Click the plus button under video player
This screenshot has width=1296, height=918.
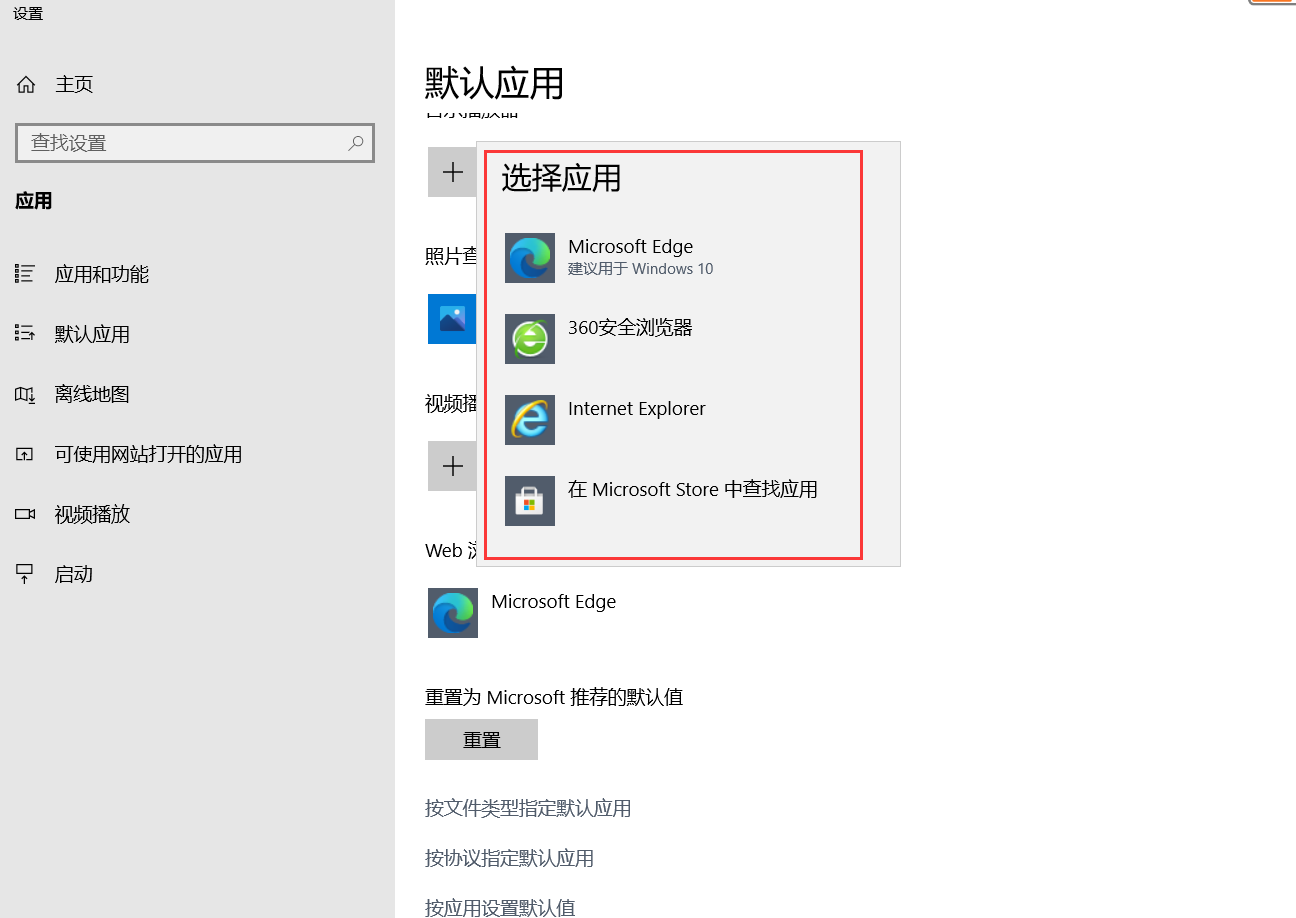click(x=452, y=466)
